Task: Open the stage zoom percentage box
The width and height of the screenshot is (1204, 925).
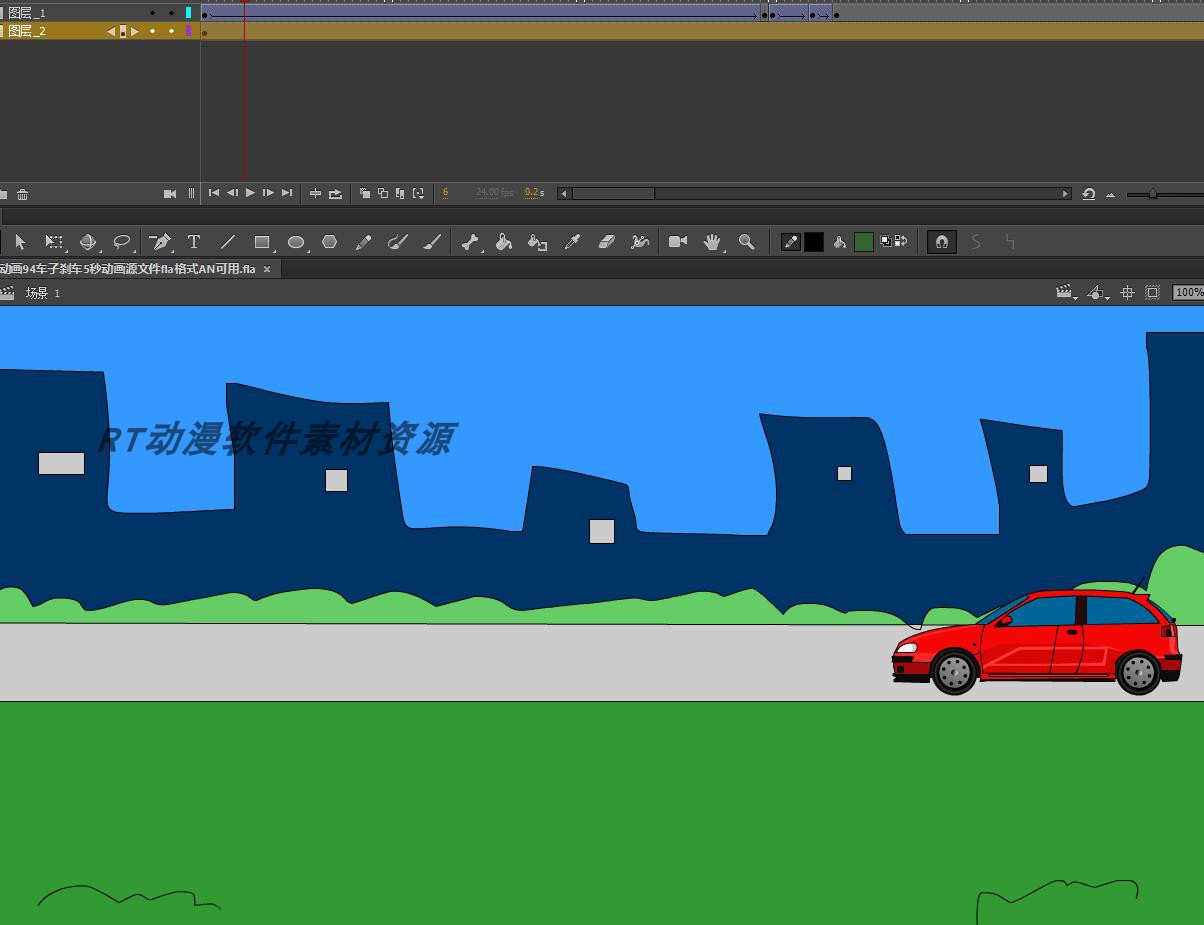Action: [x=1188, y=293]
